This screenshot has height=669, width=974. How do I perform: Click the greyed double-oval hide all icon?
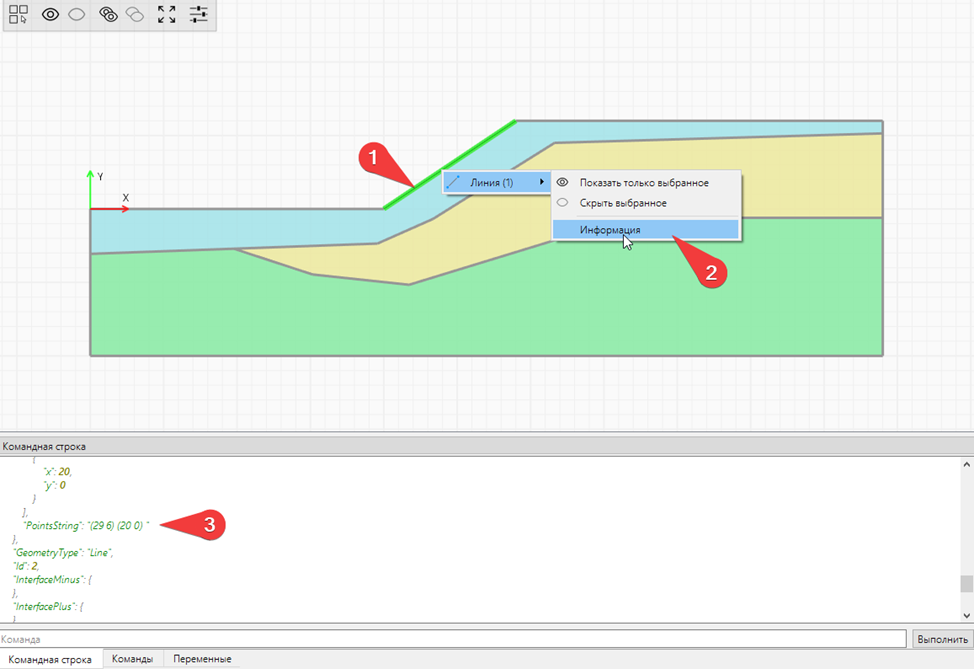[x=135, y=15]
